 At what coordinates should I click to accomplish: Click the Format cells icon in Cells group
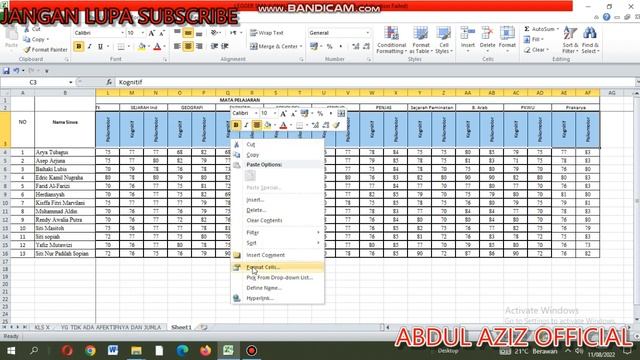point(507,33)
